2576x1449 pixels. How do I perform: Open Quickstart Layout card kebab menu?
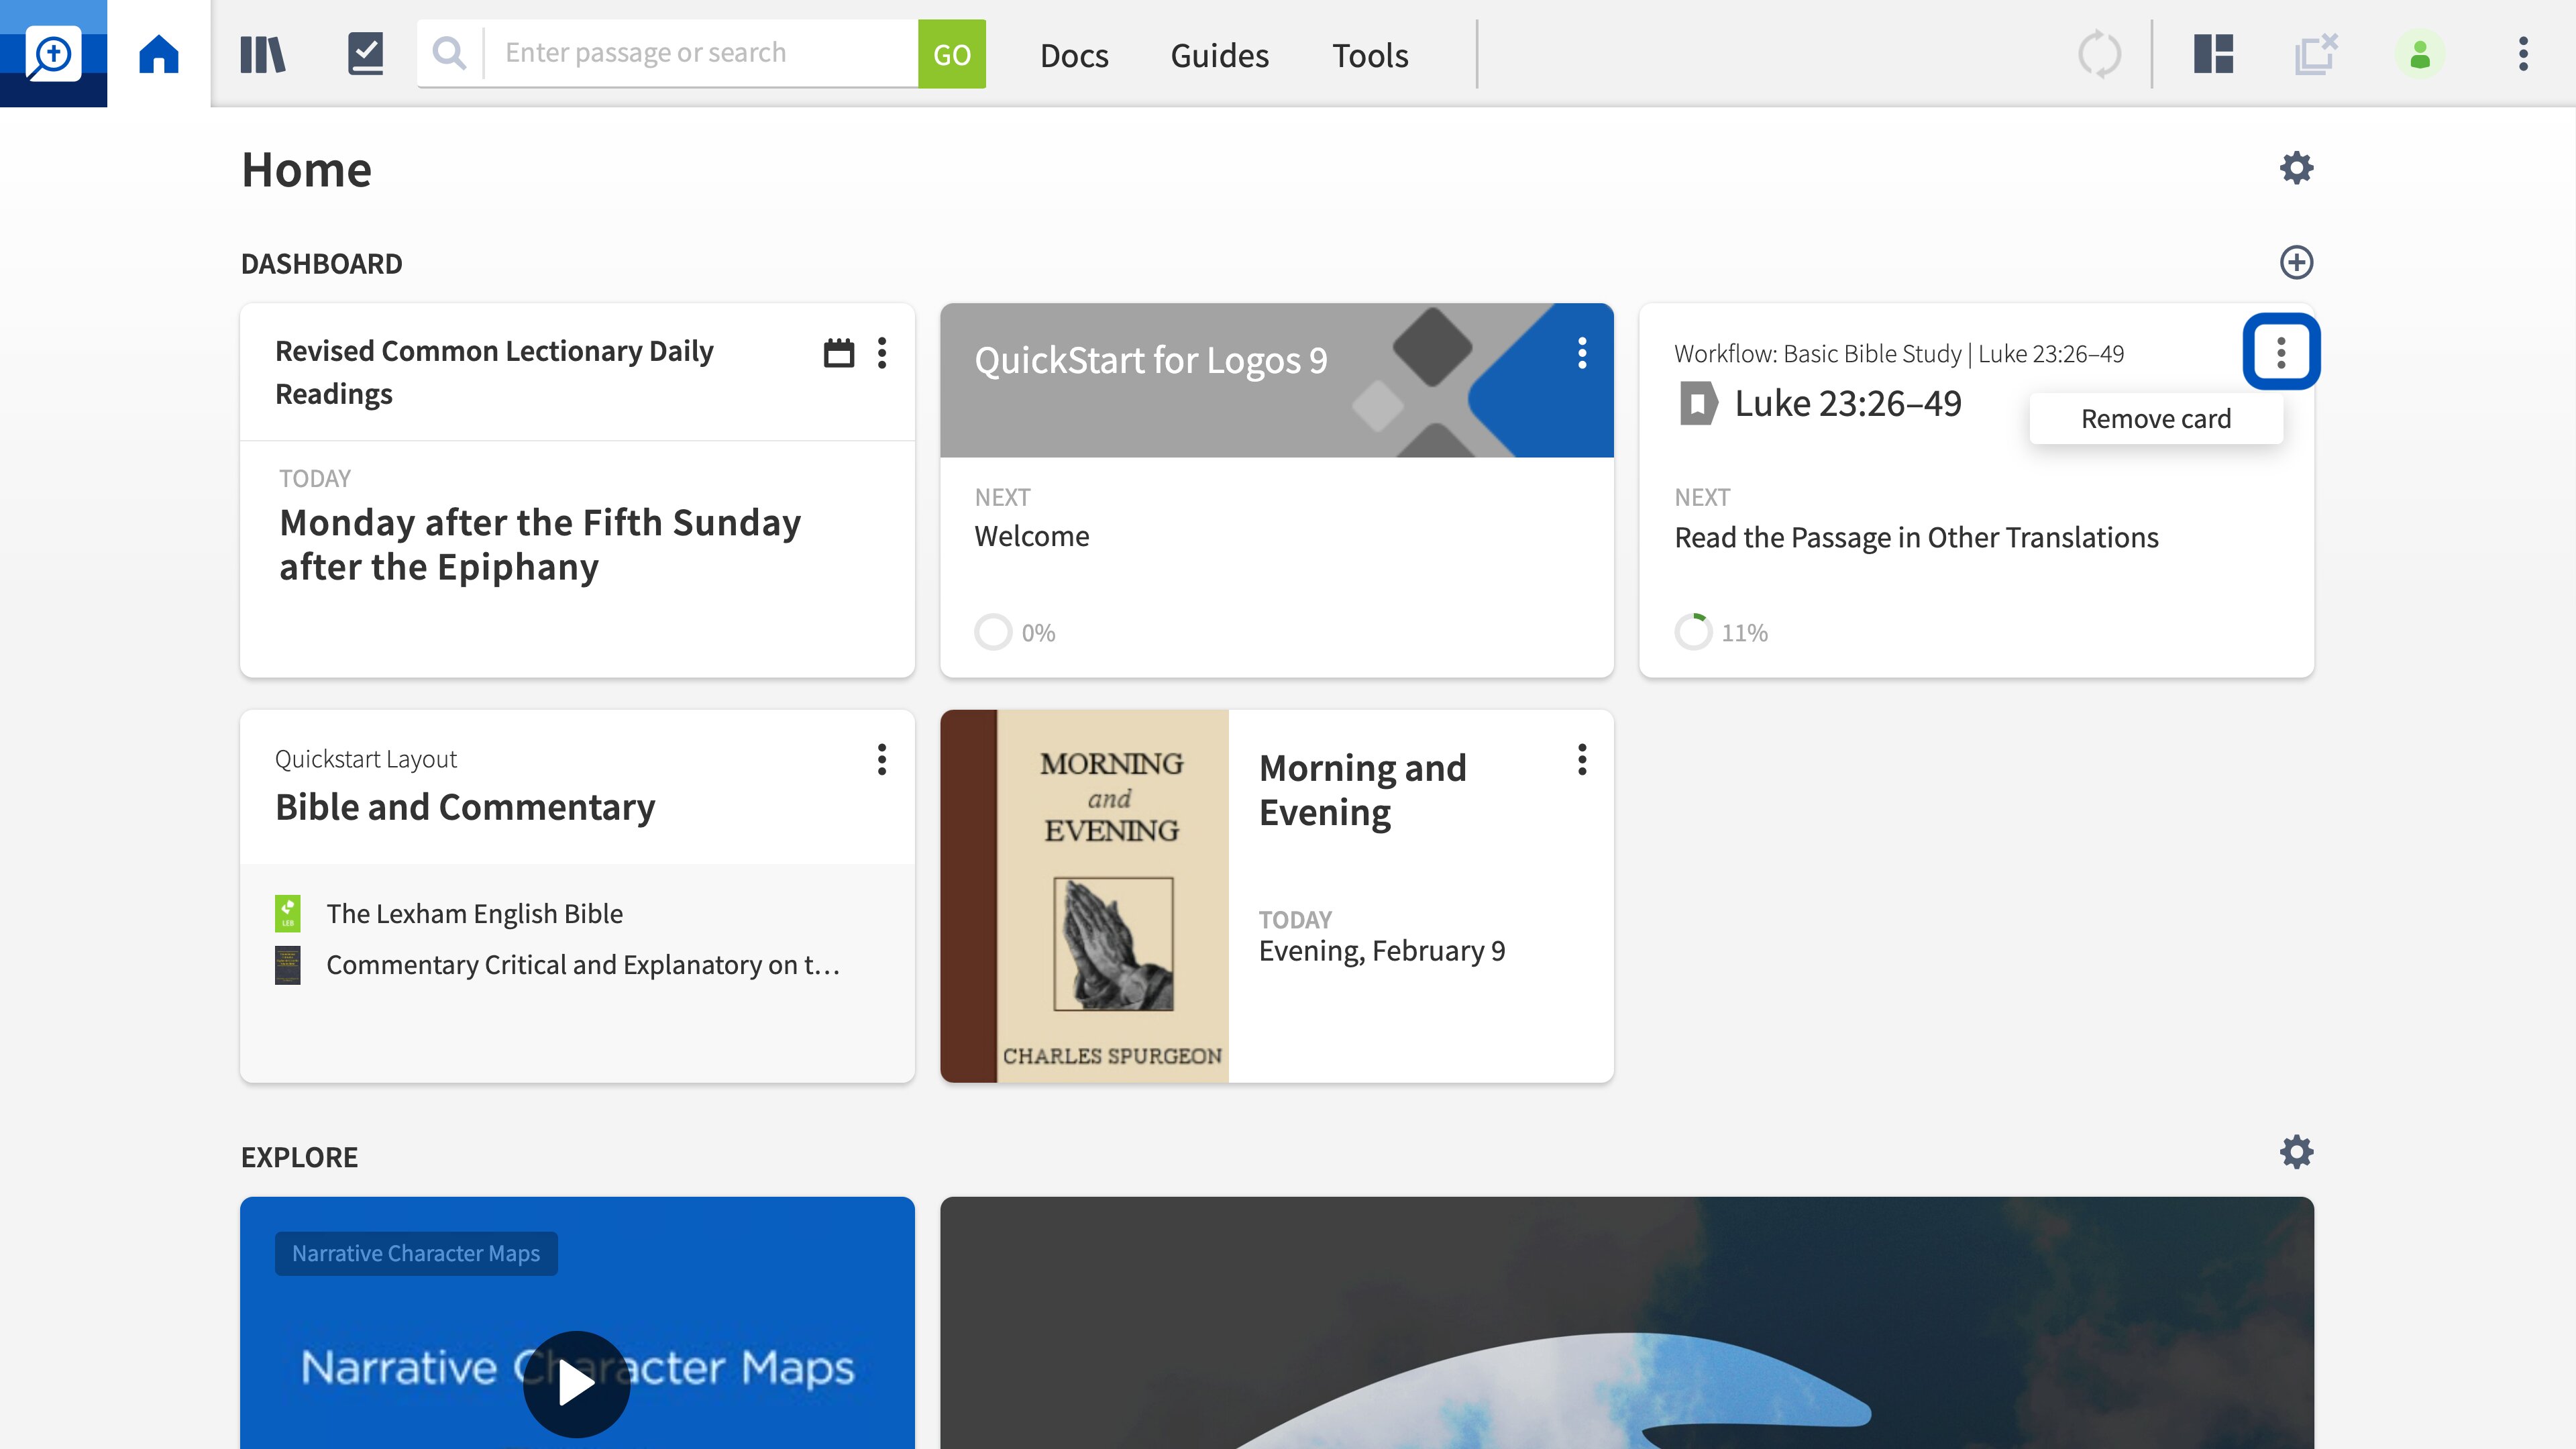pos(882,760)
